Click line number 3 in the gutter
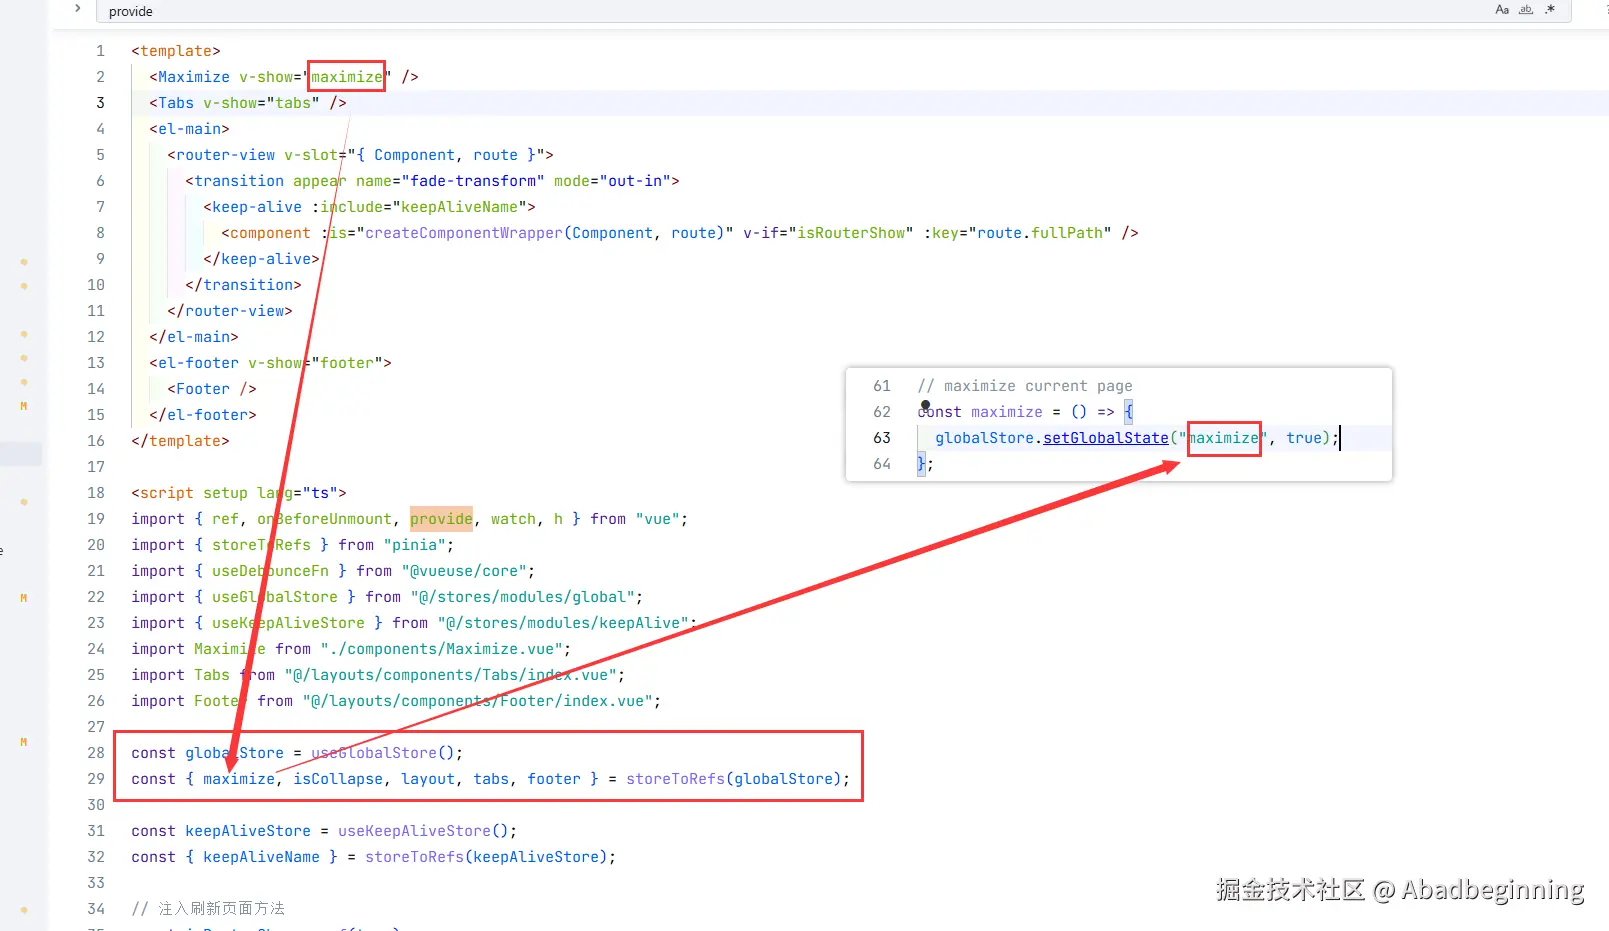The height and width of the screenshot is (931, 1609). [100, 103]
